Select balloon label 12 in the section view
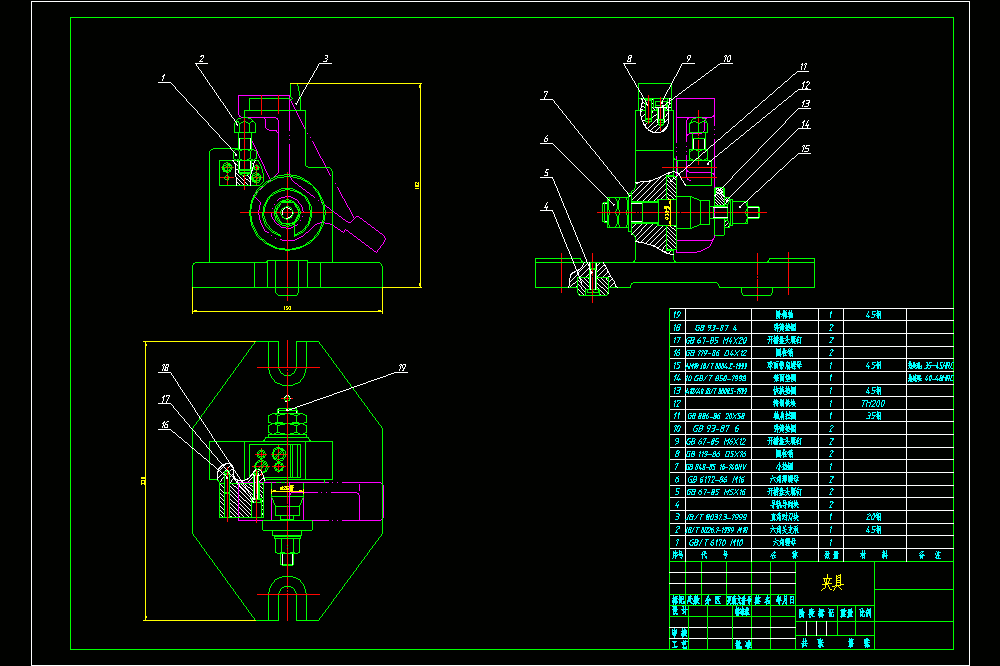Image resolution: width=1000 pixels, height=666 pixels. (x=805, y=85)
